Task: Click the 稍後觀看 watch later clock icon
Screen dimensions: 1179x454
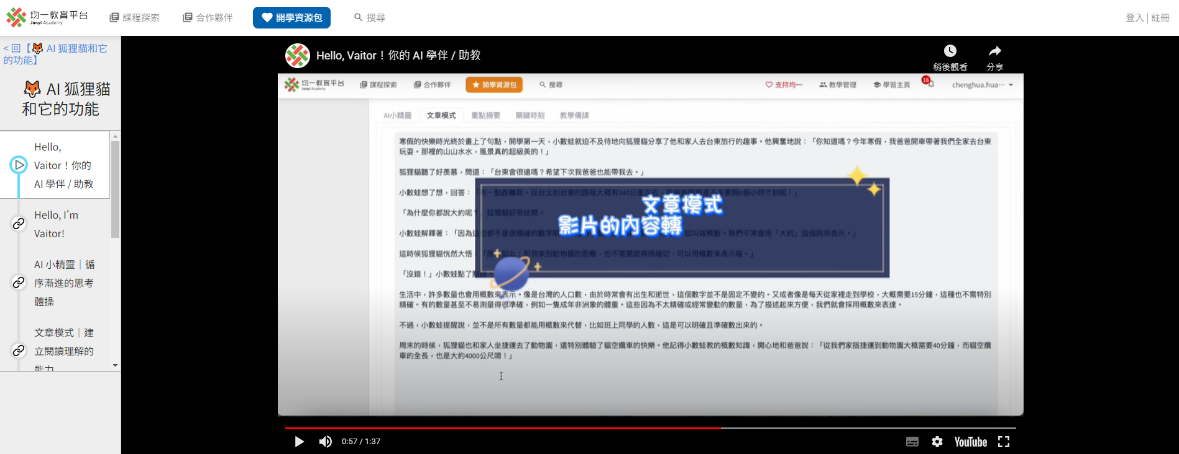Action: [x=950, y=51]
